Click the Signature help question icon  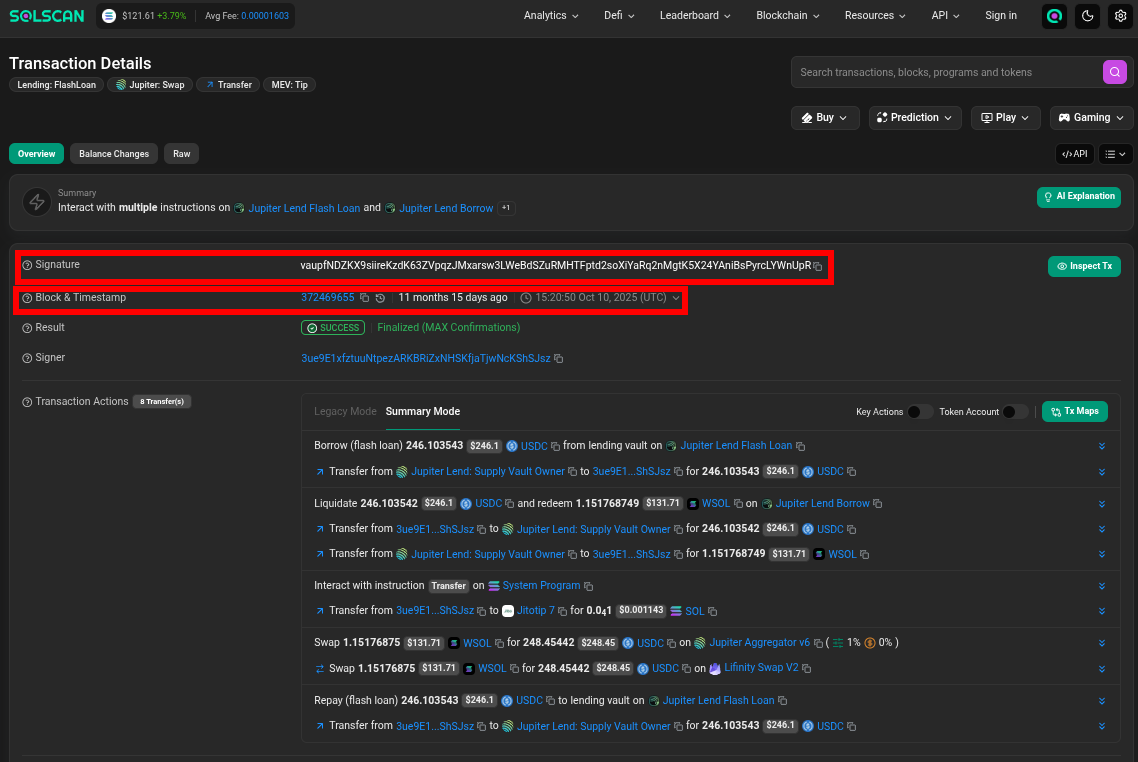(x=27, y=265)
